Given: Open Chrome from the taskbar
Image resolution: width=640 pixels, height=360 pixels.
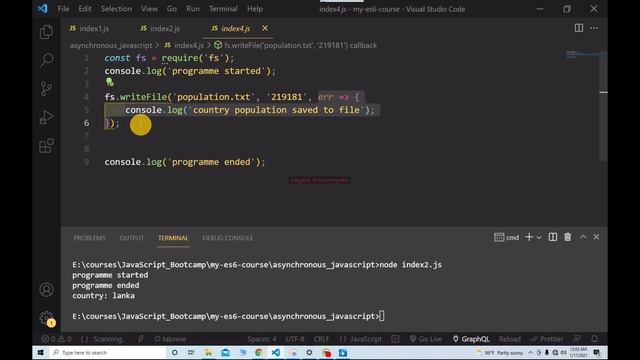Looking at the screenshot, I should (x=259, y=353).
